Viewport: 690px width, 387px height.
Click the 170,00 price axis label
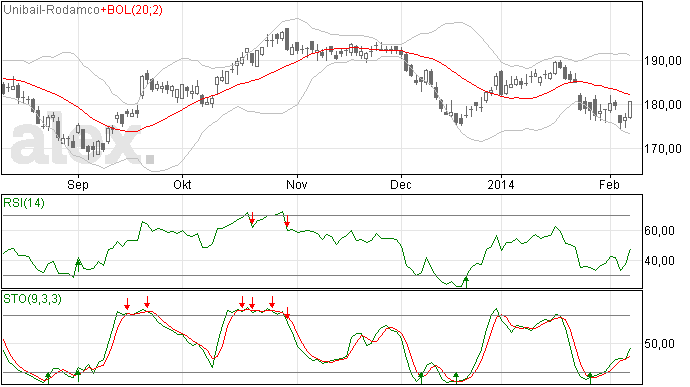[663, 149]
